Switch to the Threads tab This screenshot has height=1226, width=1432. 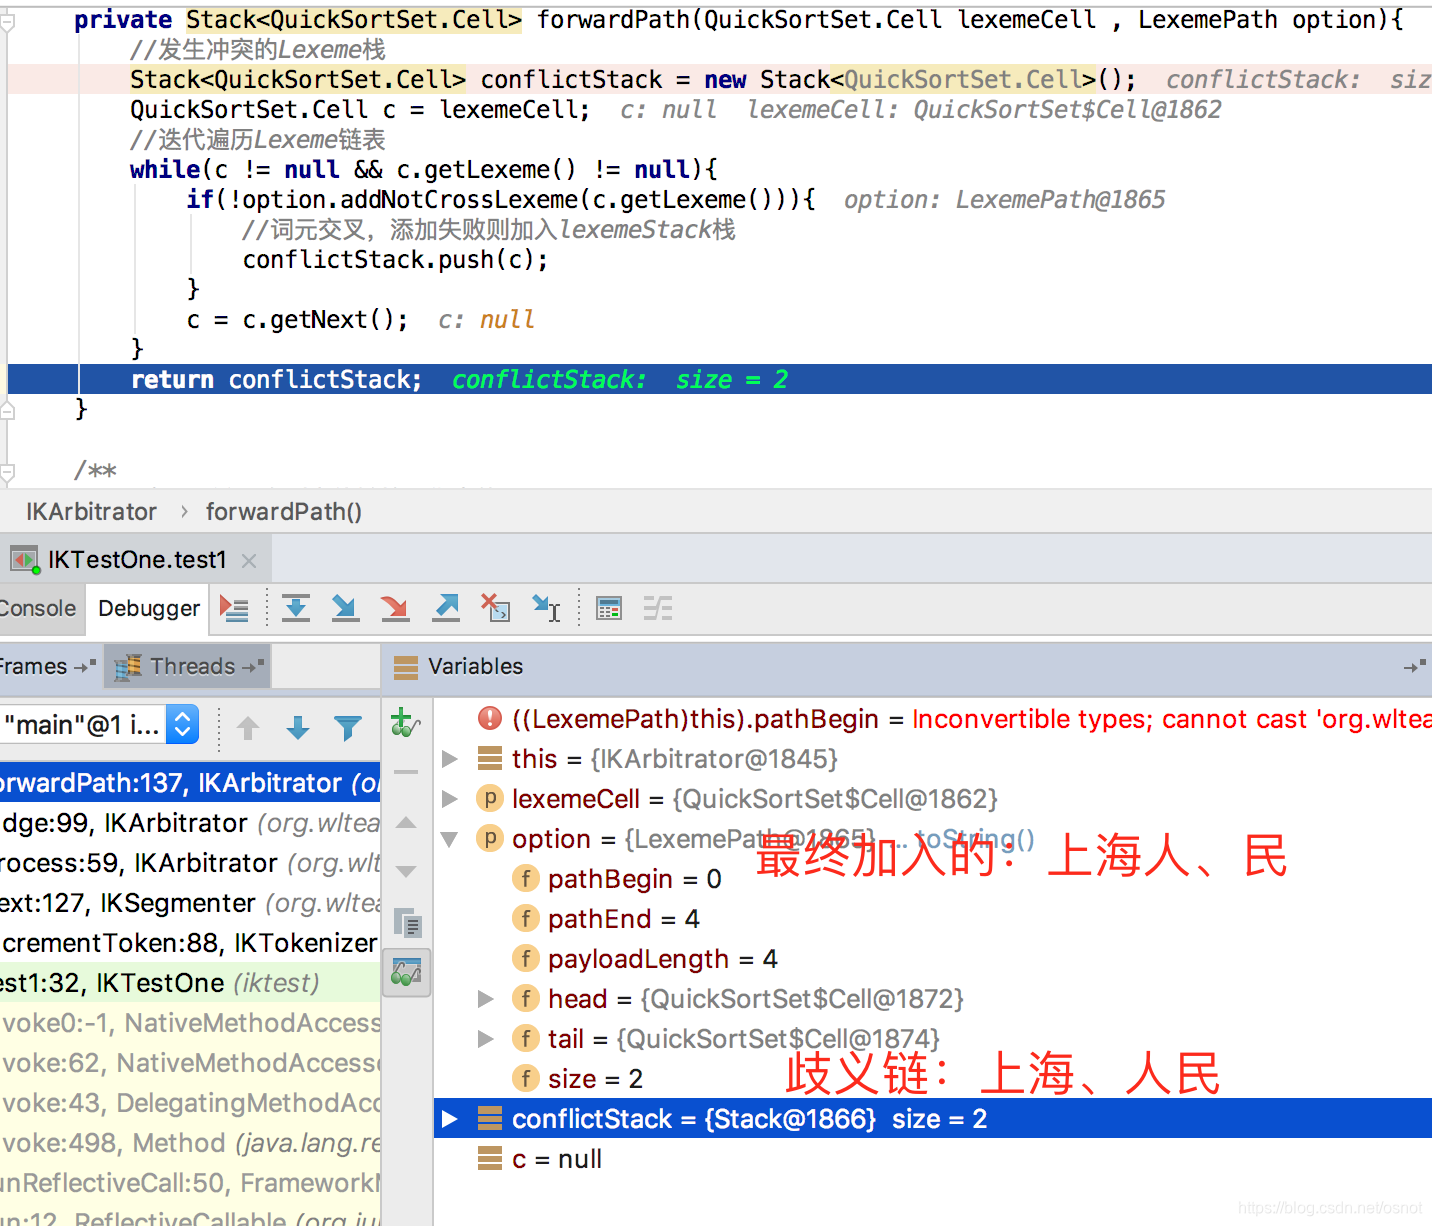[188, 666]
